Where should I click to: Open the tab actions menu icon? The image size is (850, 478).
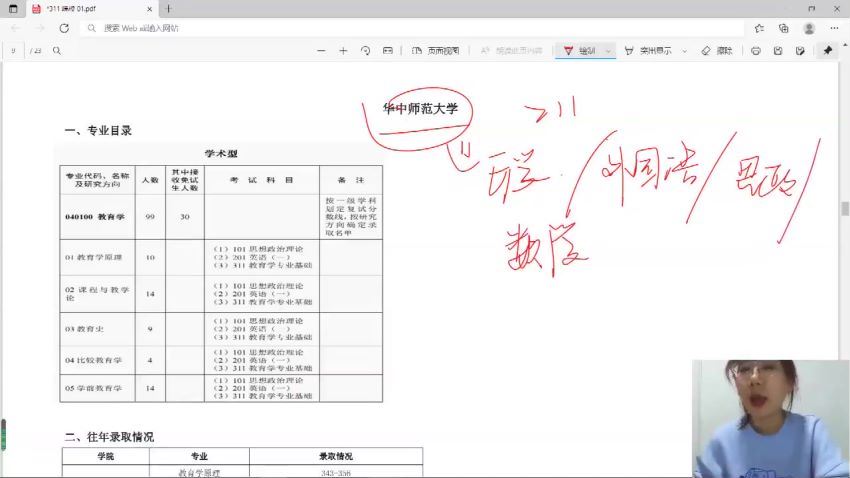point(13,9)
